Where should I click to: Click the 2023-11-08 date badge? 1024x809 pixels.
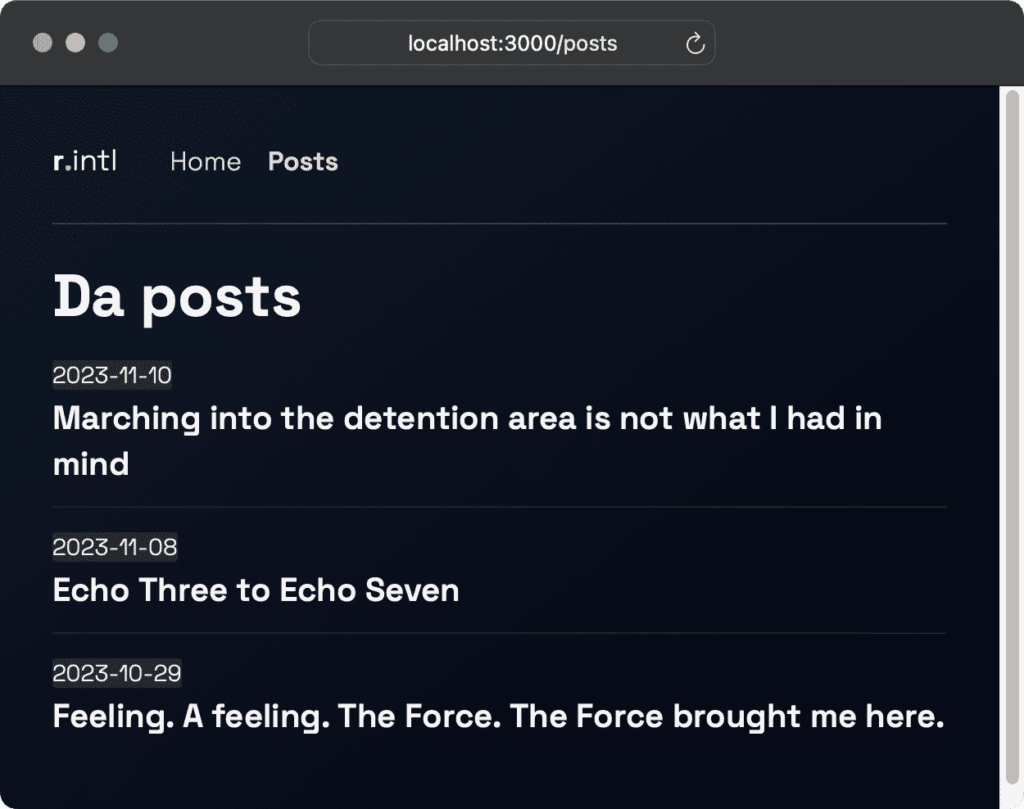[x=115, y=547]
